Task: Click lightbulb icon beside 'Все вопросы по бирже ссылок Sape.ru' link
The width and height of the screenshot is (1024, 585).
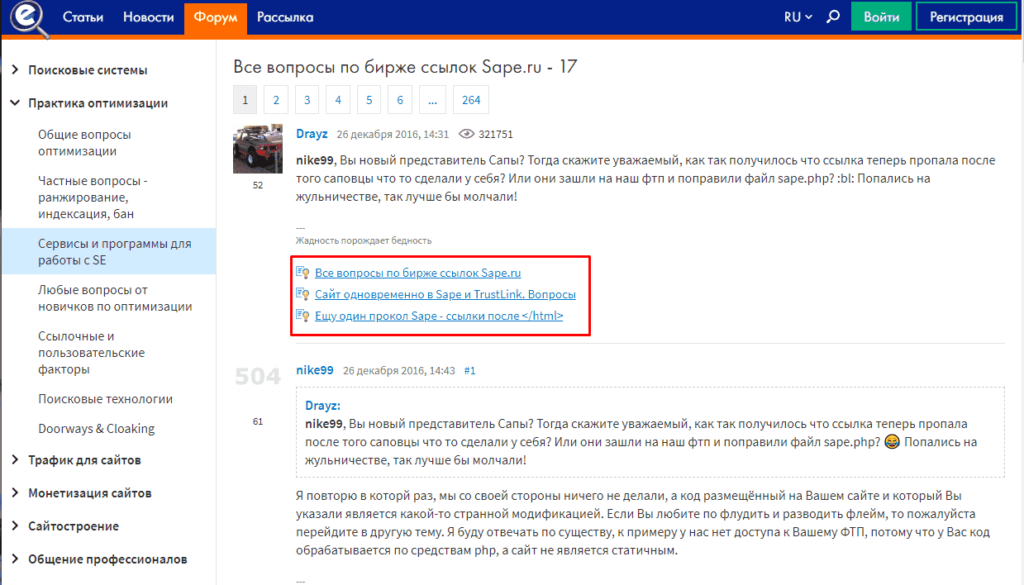Action: (302, 273)
